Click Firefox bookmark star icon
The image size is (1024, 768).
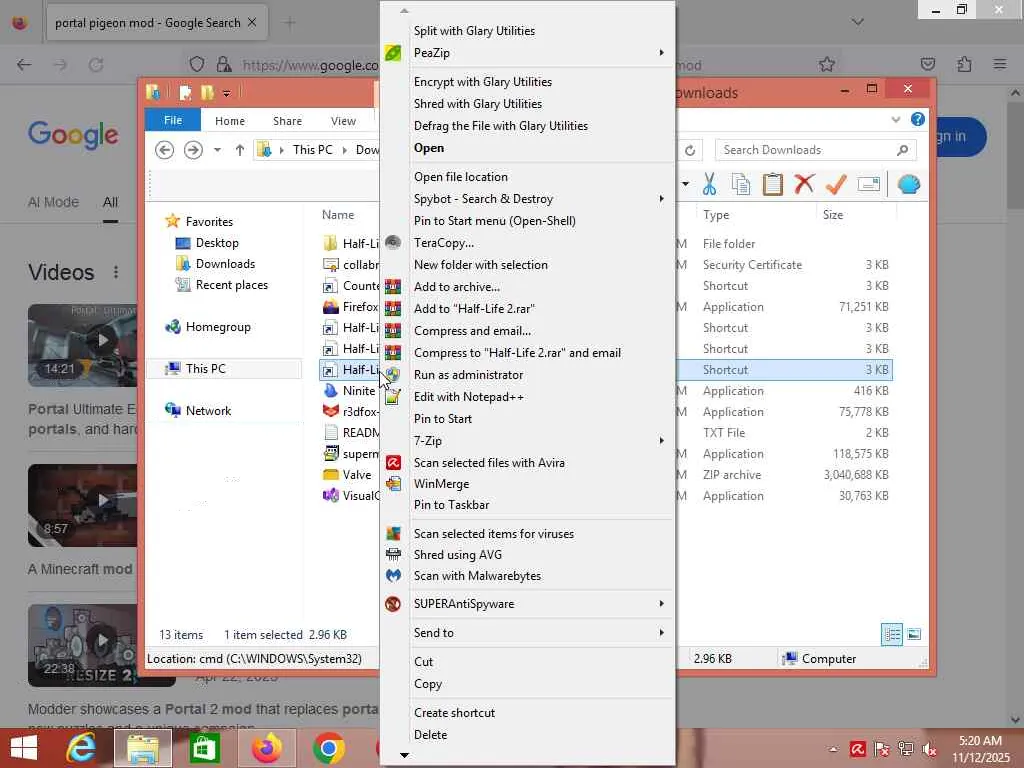pyautogui.click(x=827, y=64)
